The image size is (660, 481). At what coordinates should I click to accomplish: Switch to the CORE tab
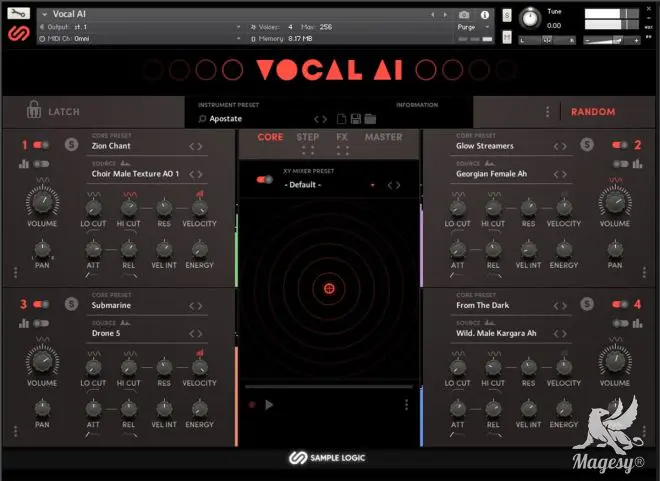(270, 137)
